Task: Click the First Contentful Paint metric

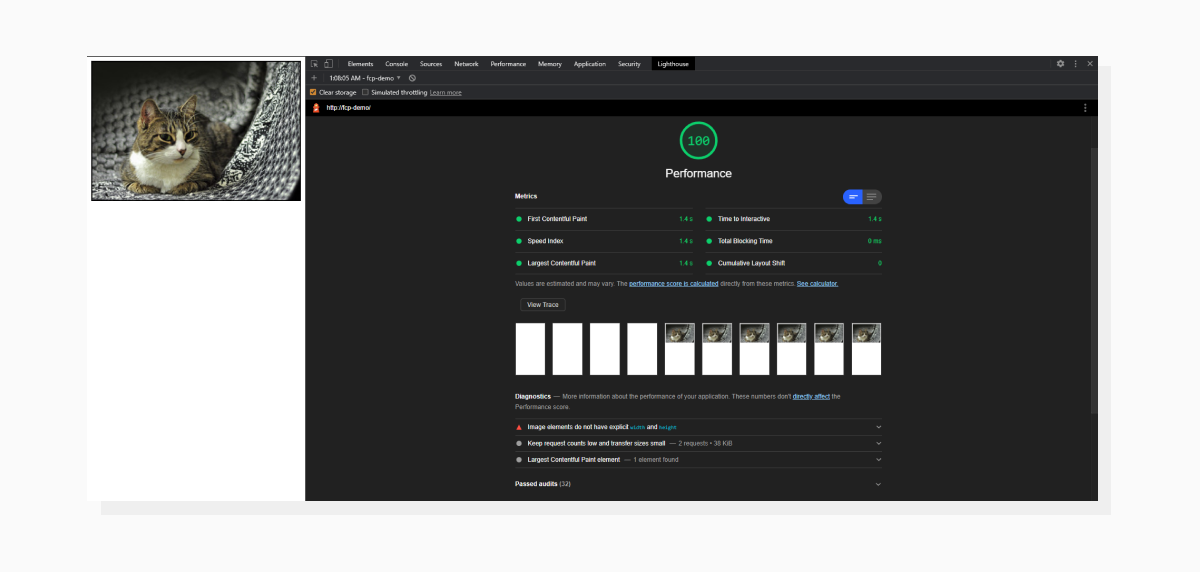Action: (605, 219)
